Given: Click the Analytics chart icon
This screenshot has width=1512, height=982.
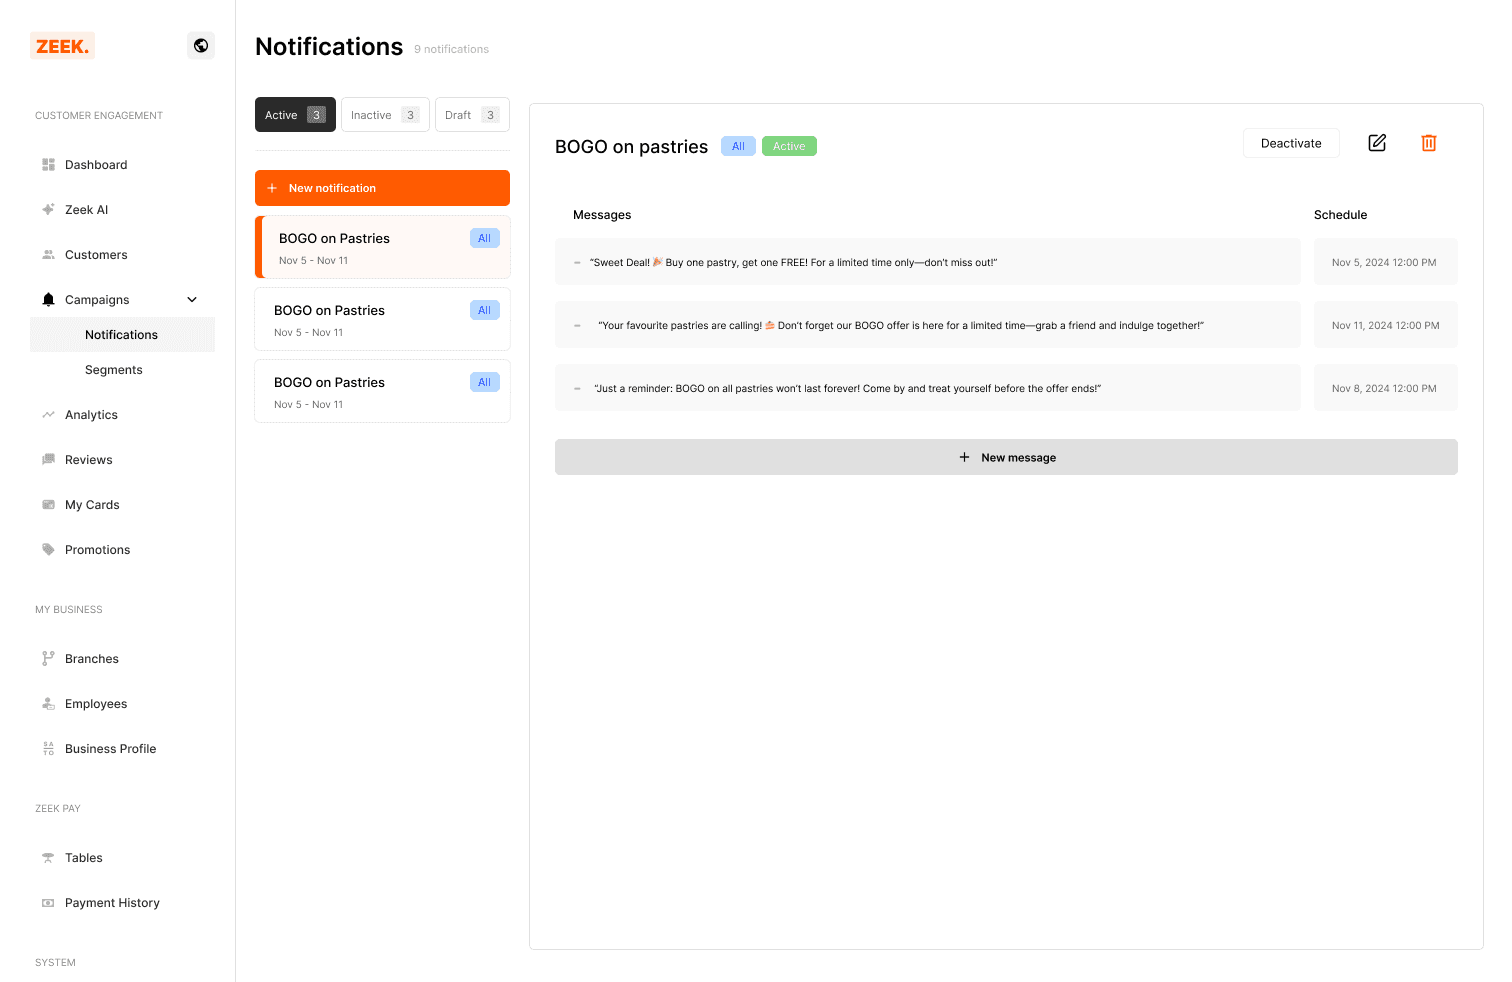Looking at the screenshot, I should [48, 415].
